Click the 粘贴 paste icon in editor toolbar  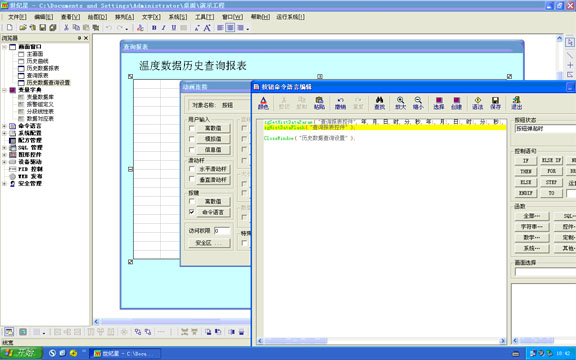319,103
